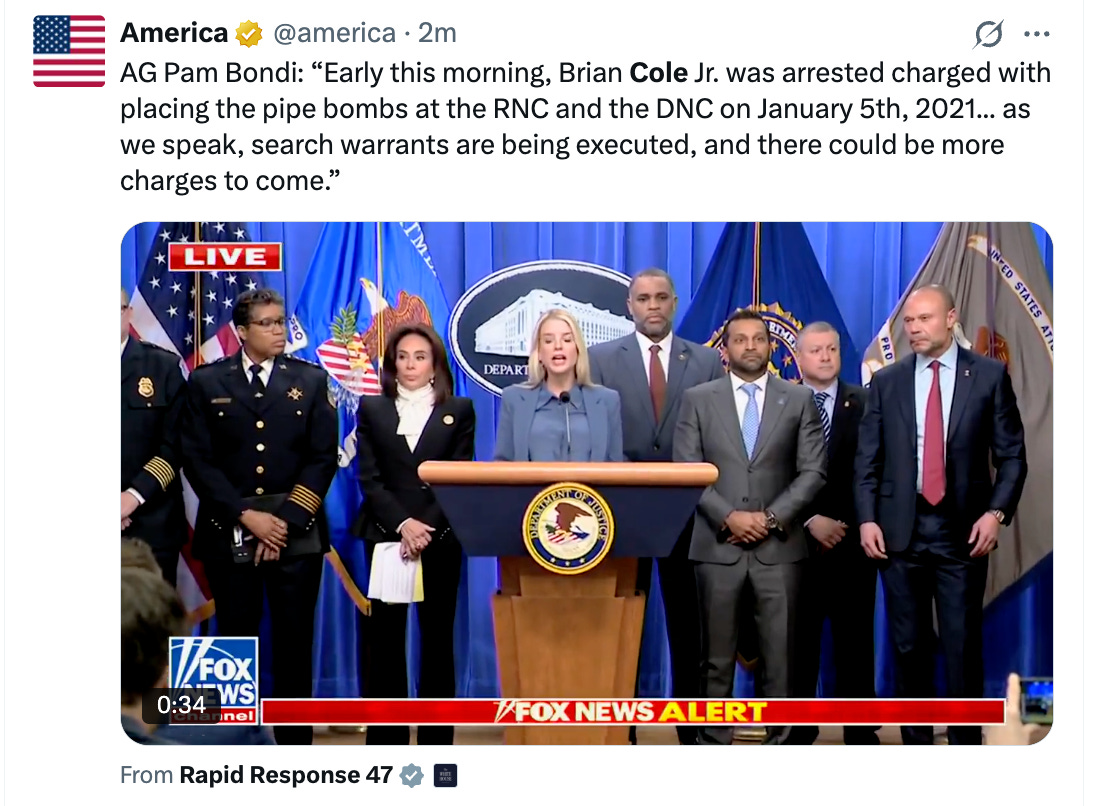
Task: Open the three-dot more options menu
Action: pos(1036,34)
